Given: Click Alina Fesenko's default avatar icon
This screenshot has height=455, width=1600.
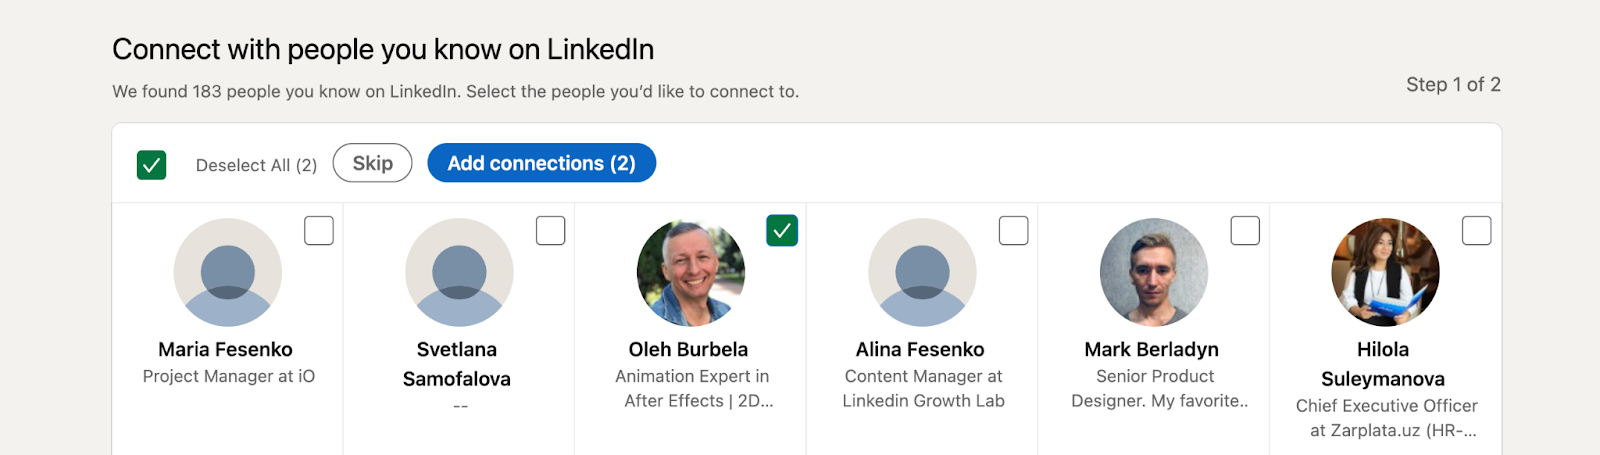Looking at the screenshot, I should pos(922,272).
